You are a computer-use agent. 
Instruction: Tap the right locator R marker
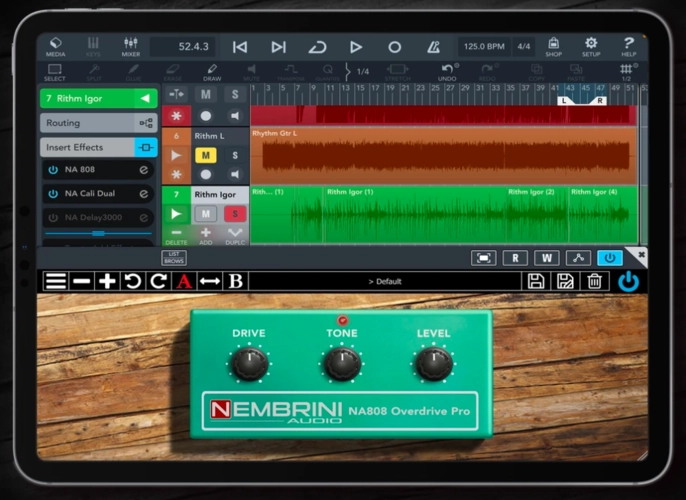click(600, 101)
